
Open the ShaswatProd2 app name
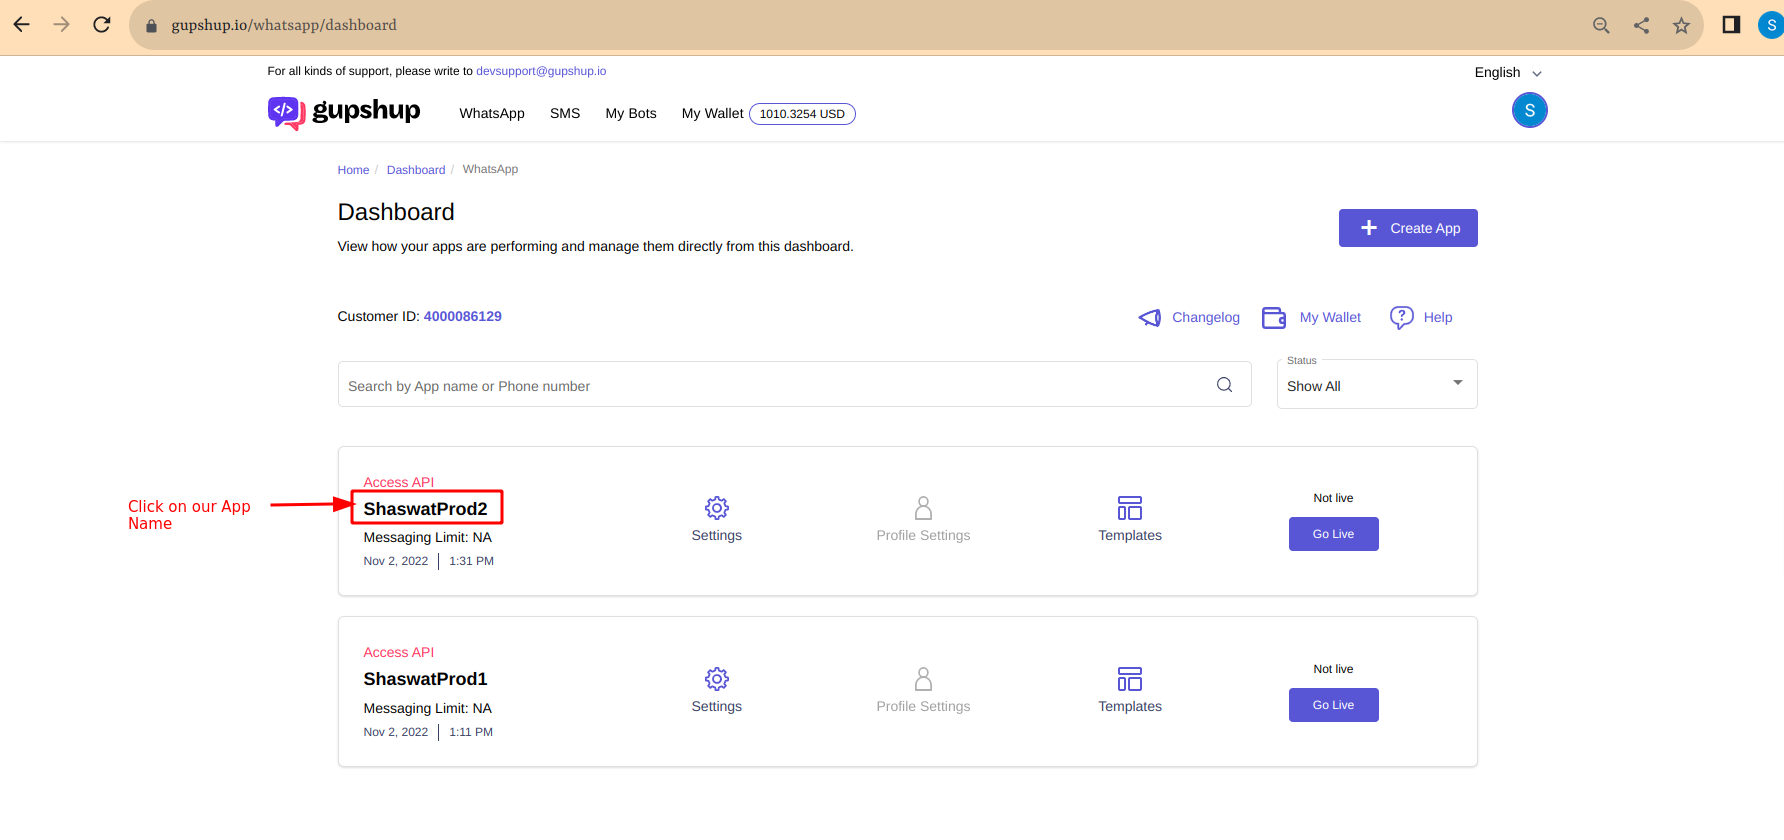pos(426,509)
